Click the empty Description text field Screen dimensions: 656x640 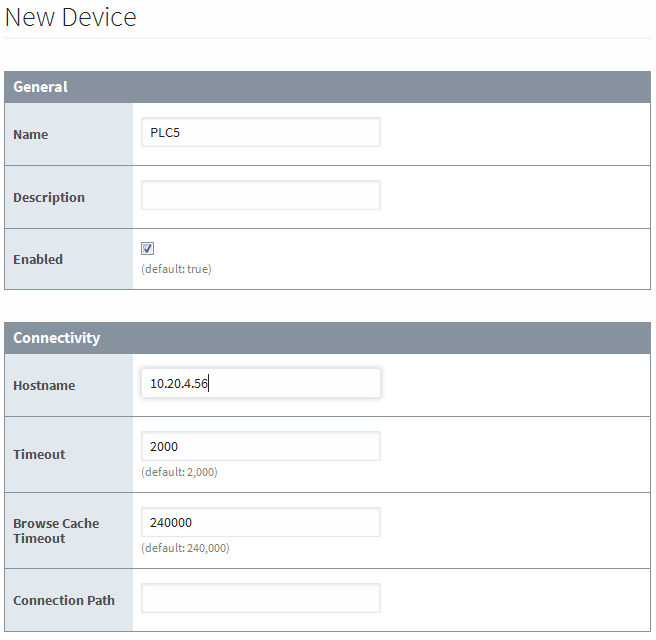(260, 196)
